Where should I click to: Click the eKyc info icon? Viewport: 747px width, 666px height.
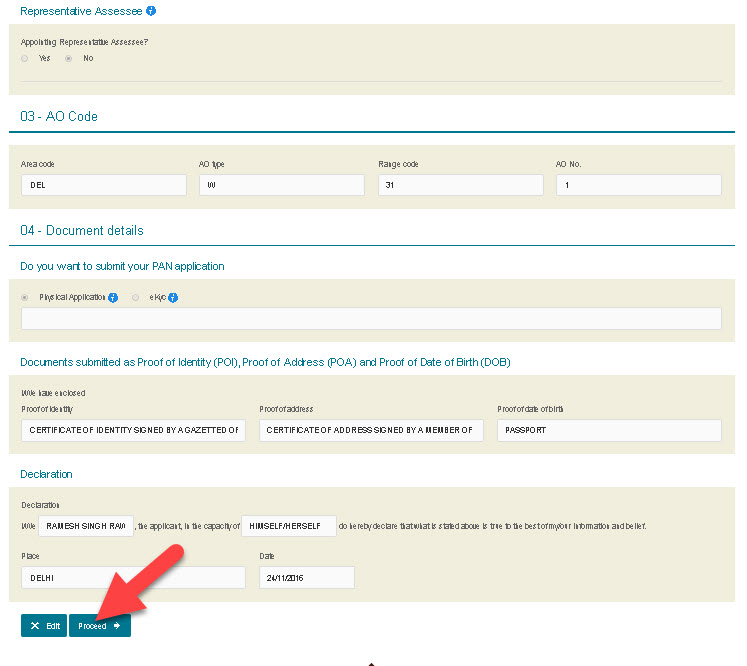(173, 298)
